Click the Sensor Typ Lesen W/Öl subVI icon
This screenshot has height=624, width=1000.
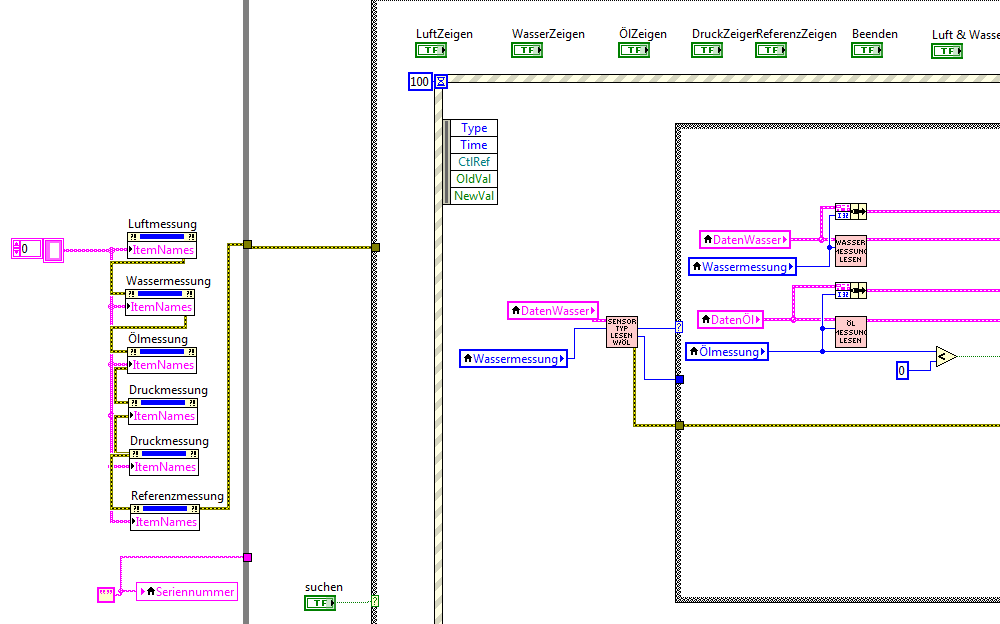click(621, 332)
